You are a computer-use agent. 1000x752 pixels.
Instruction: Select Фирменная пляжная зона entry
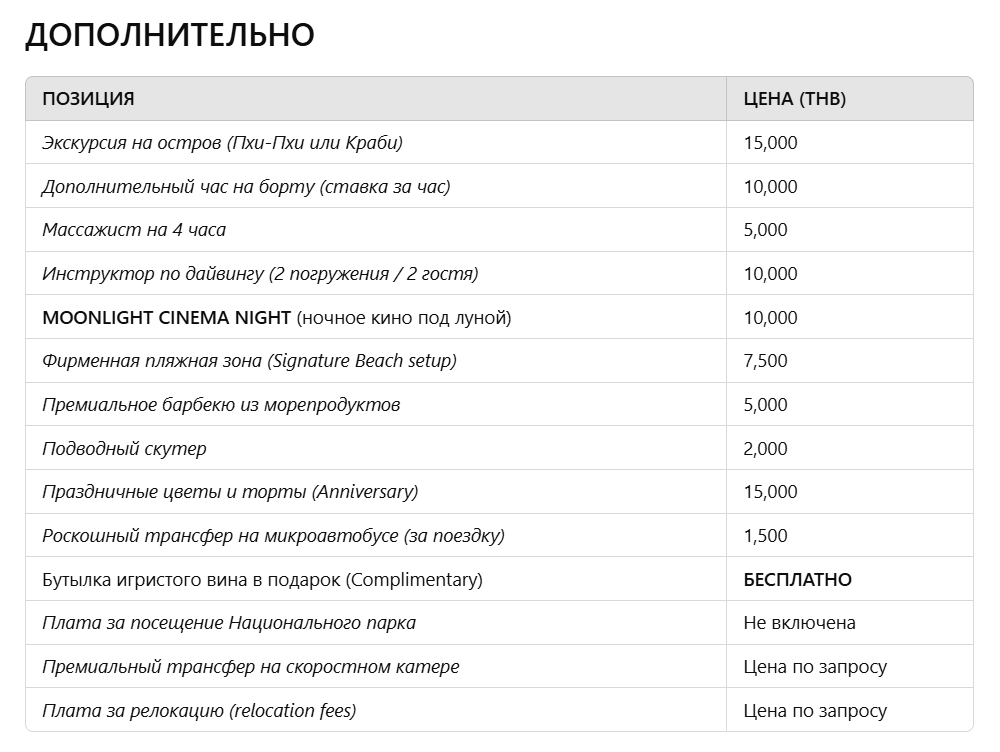(x=249, y=361)
